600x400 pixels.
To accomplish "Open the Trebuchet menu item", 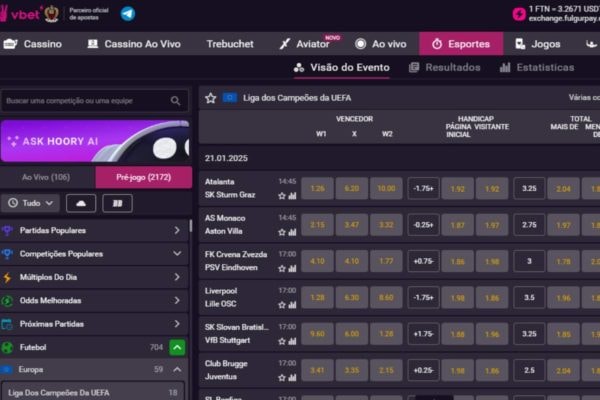I will tap(230, 44).
